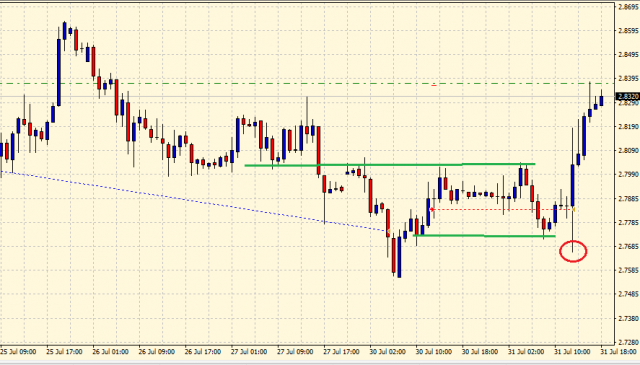Click the 2.7585 price axis label
640x365 pixels.
point(629,270)
